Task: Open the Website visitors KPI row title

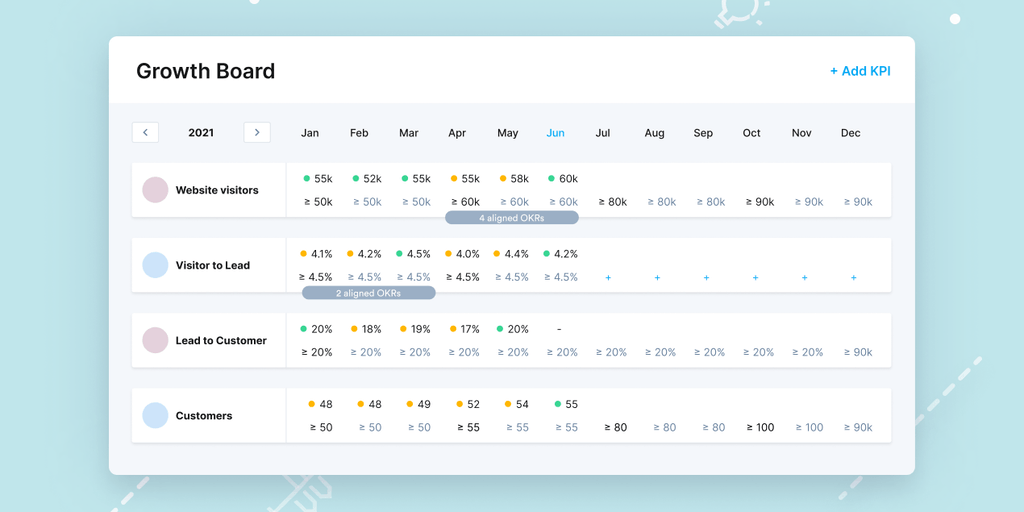Action: coord(217,190)
